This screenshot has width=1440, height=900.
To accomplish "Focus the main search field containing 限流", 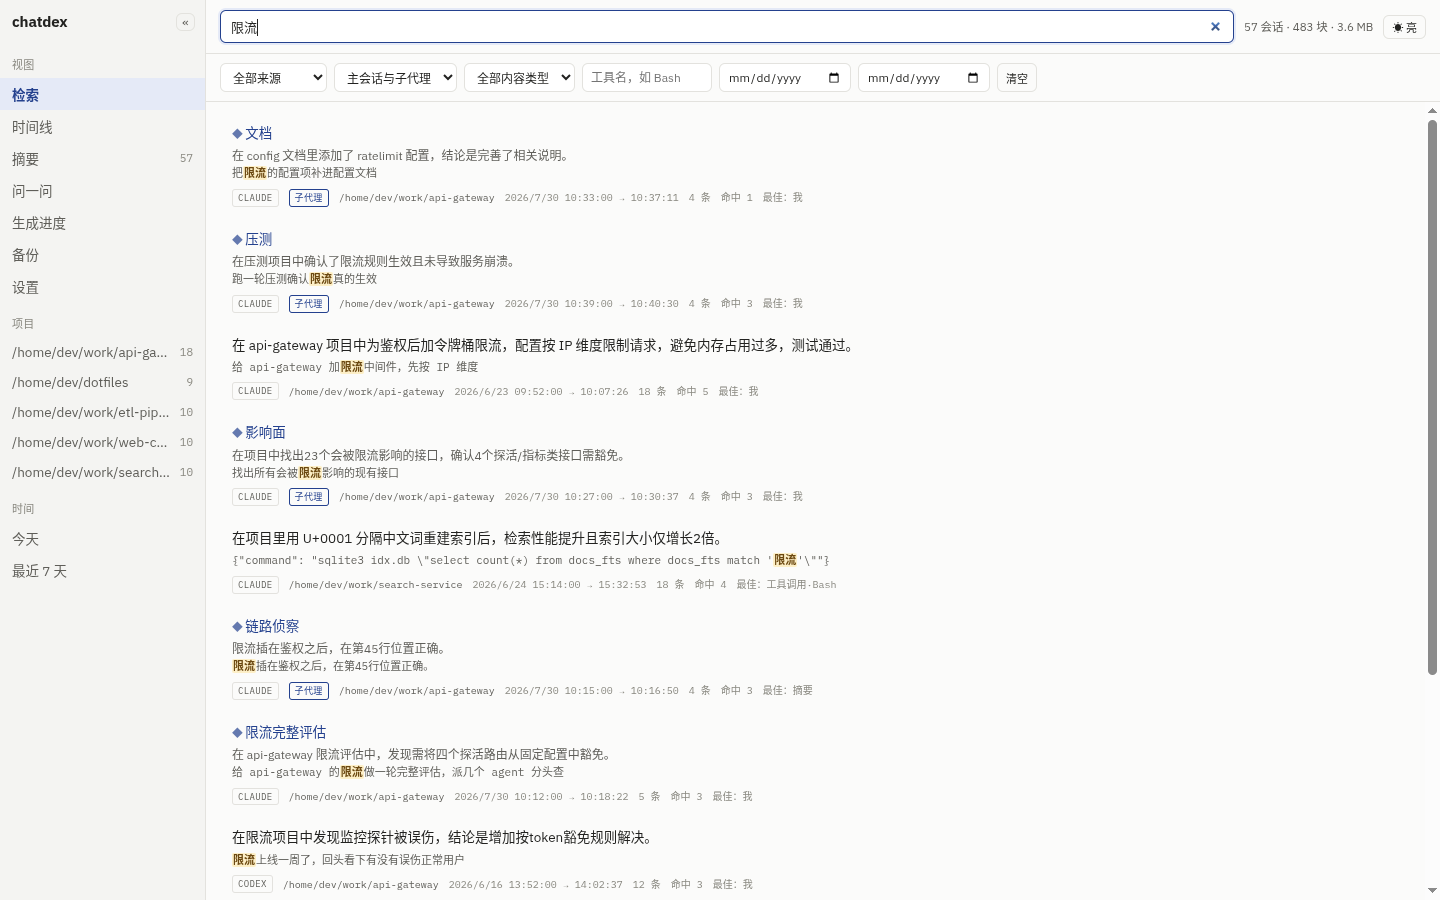I will click(726, 27).
